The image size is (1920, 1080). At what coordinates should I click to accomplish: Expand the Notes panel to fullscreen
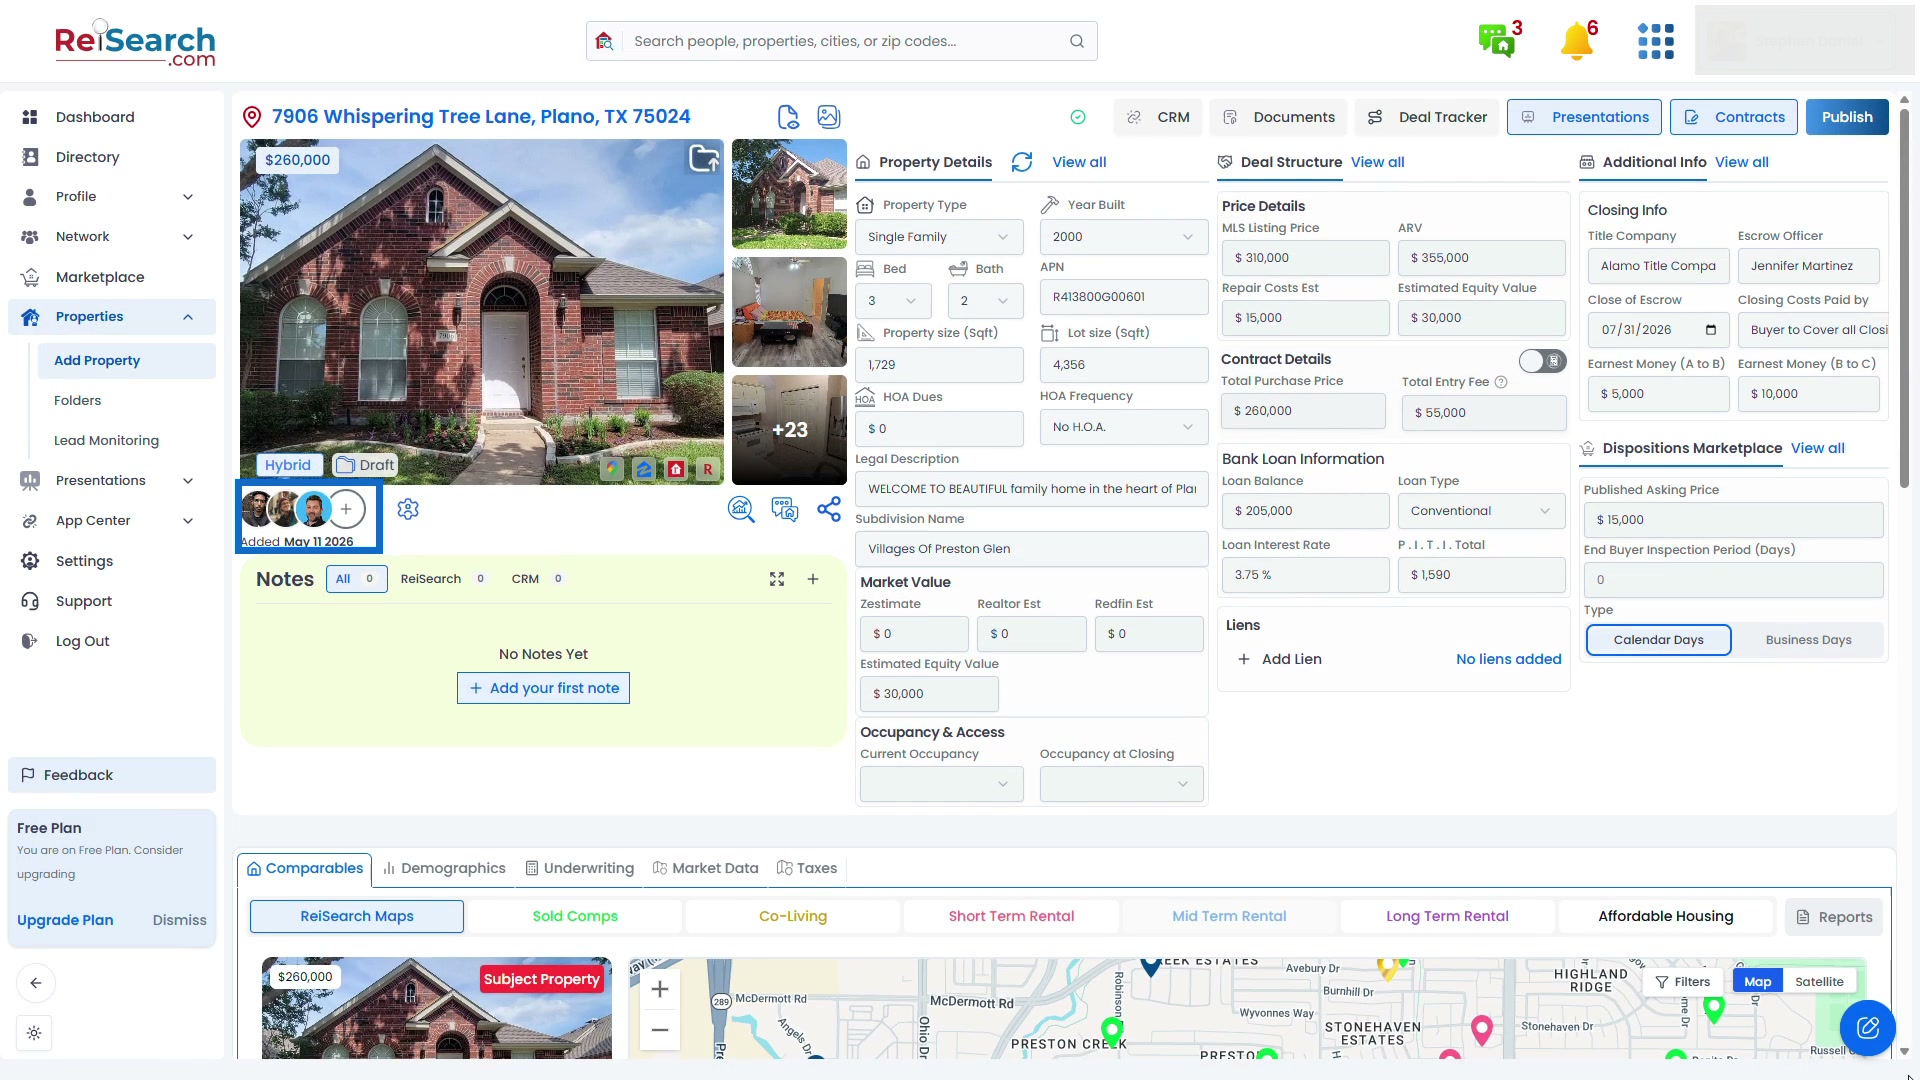click(777, 579)
